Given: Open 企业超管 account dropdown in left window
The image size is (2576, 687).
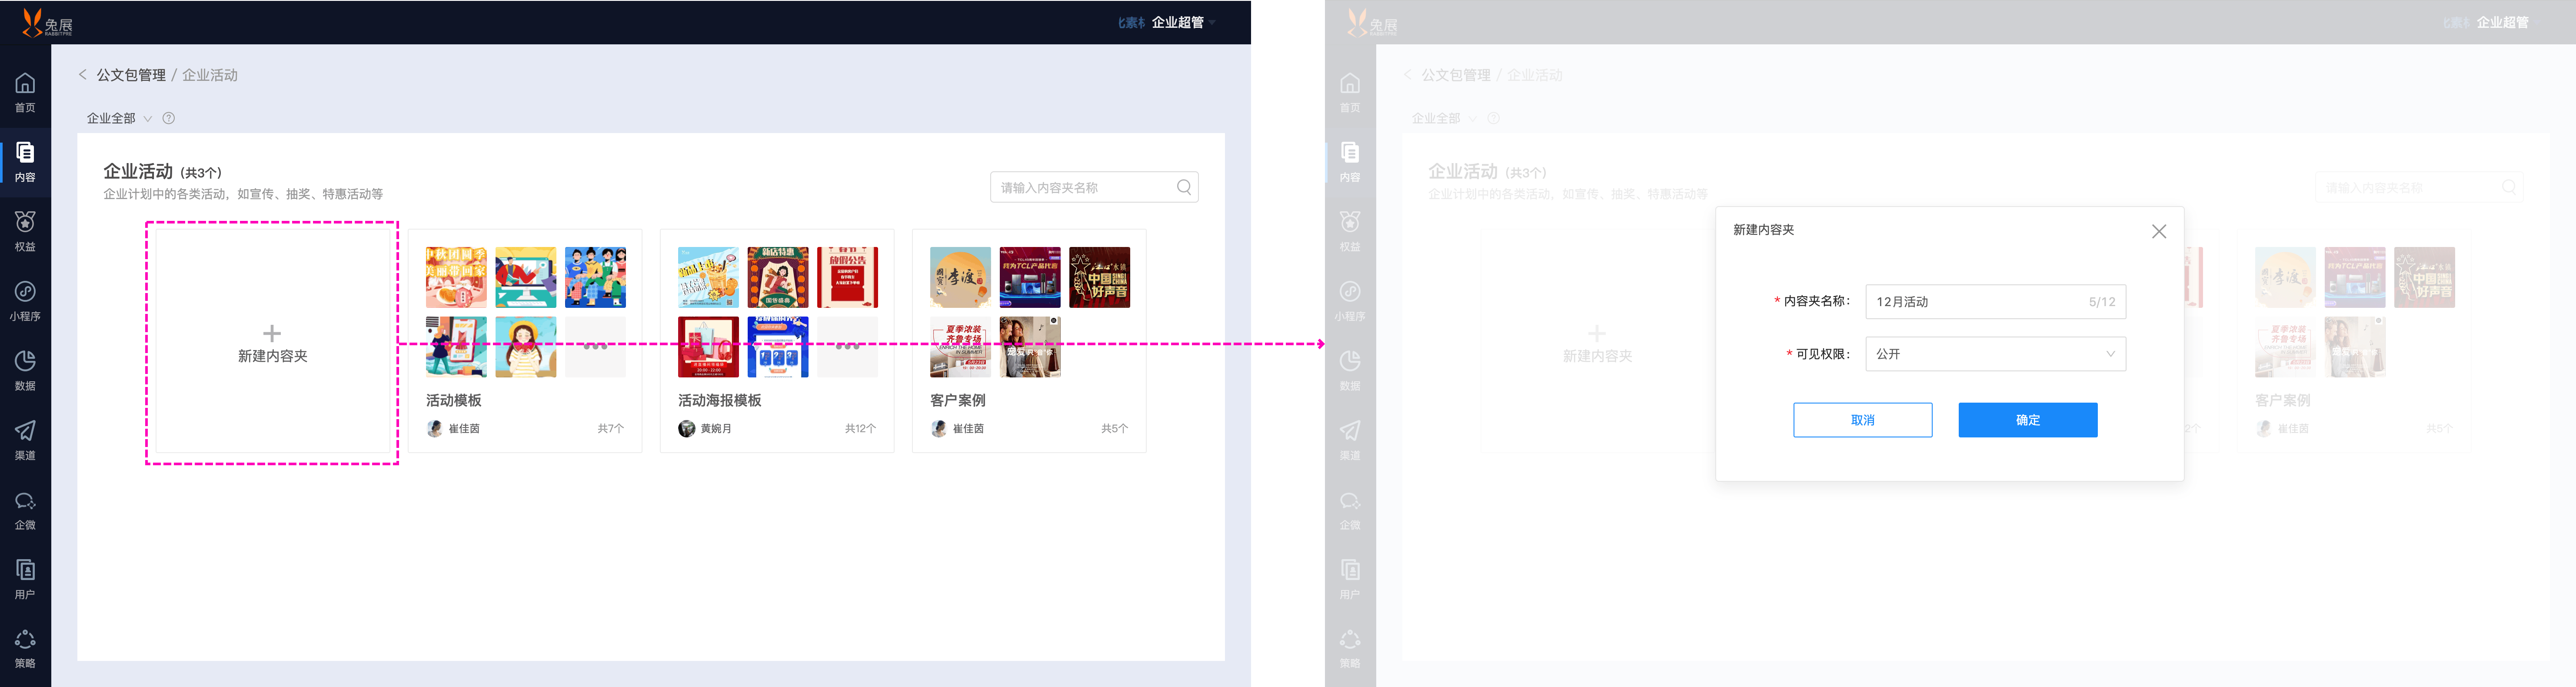Looking at the screenshot, I should point(1184,22).
